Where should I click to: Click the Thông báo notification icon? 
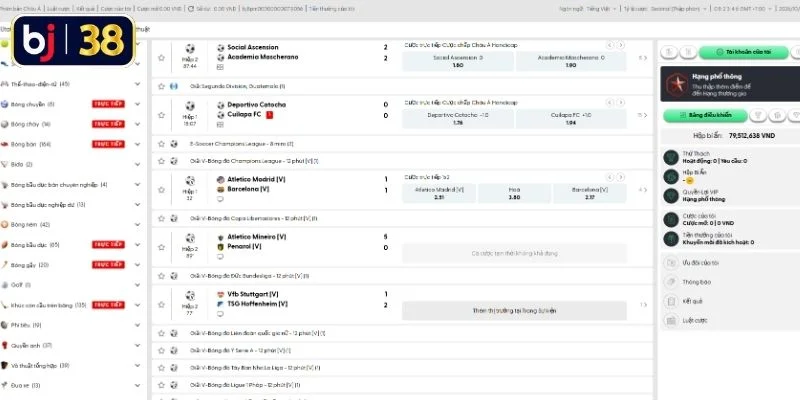pos(670,282)
